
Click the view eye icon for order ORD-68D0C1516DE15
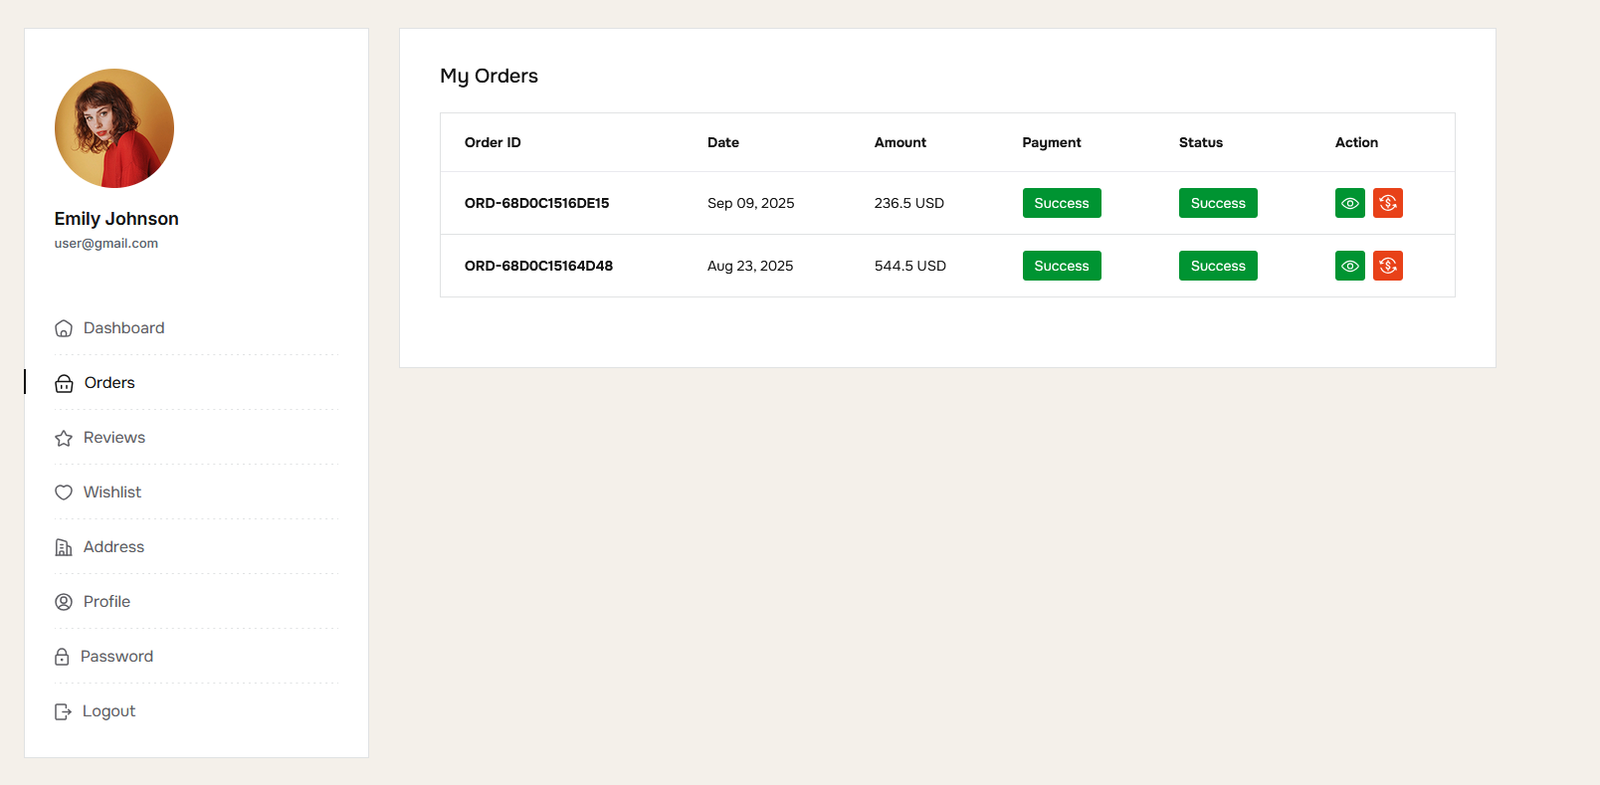tap(1349, 203)
